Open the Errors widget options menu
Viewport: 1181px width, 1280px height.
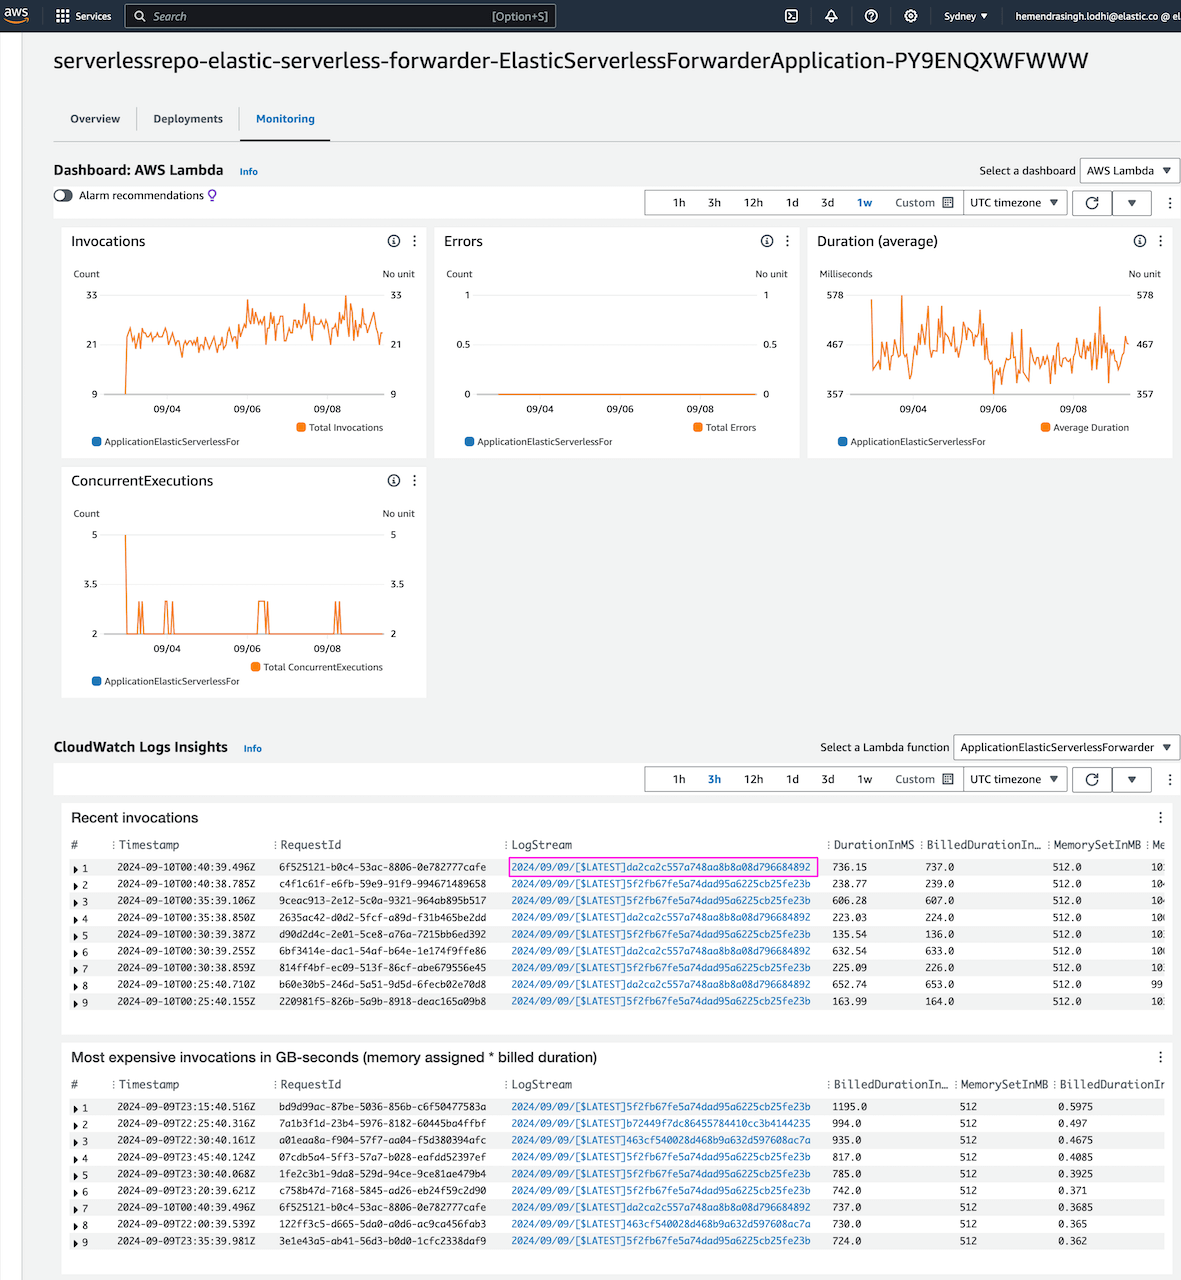click(787, 241)
